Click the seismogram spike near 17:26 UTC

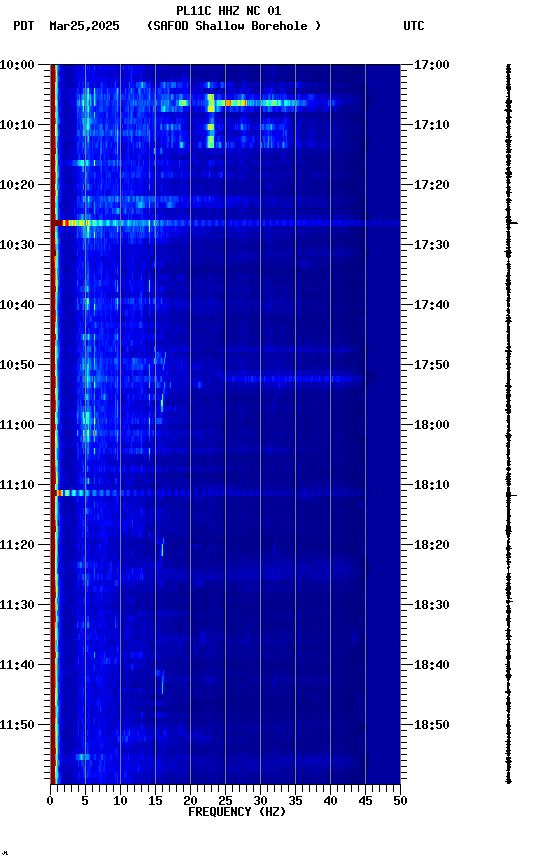(x=512, y=223)
